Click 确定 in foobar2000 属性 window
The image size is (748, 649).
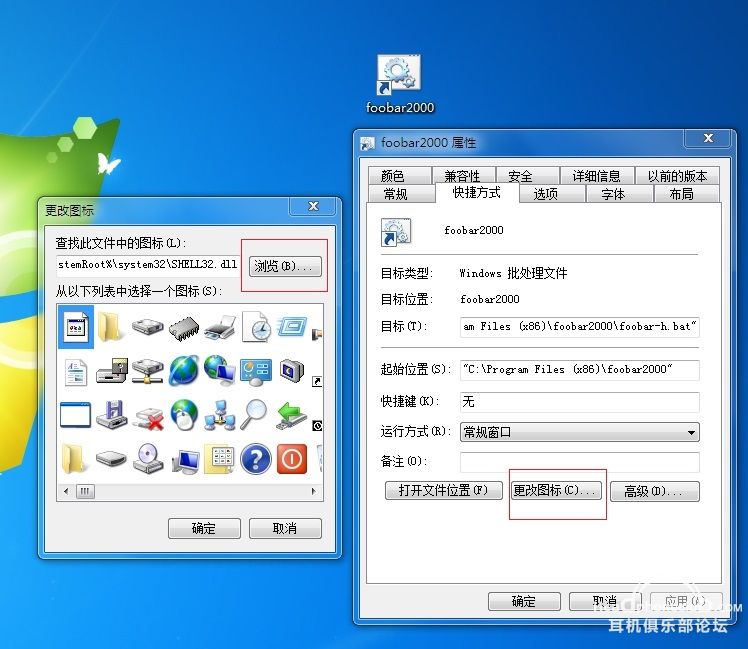pos(524,601)
